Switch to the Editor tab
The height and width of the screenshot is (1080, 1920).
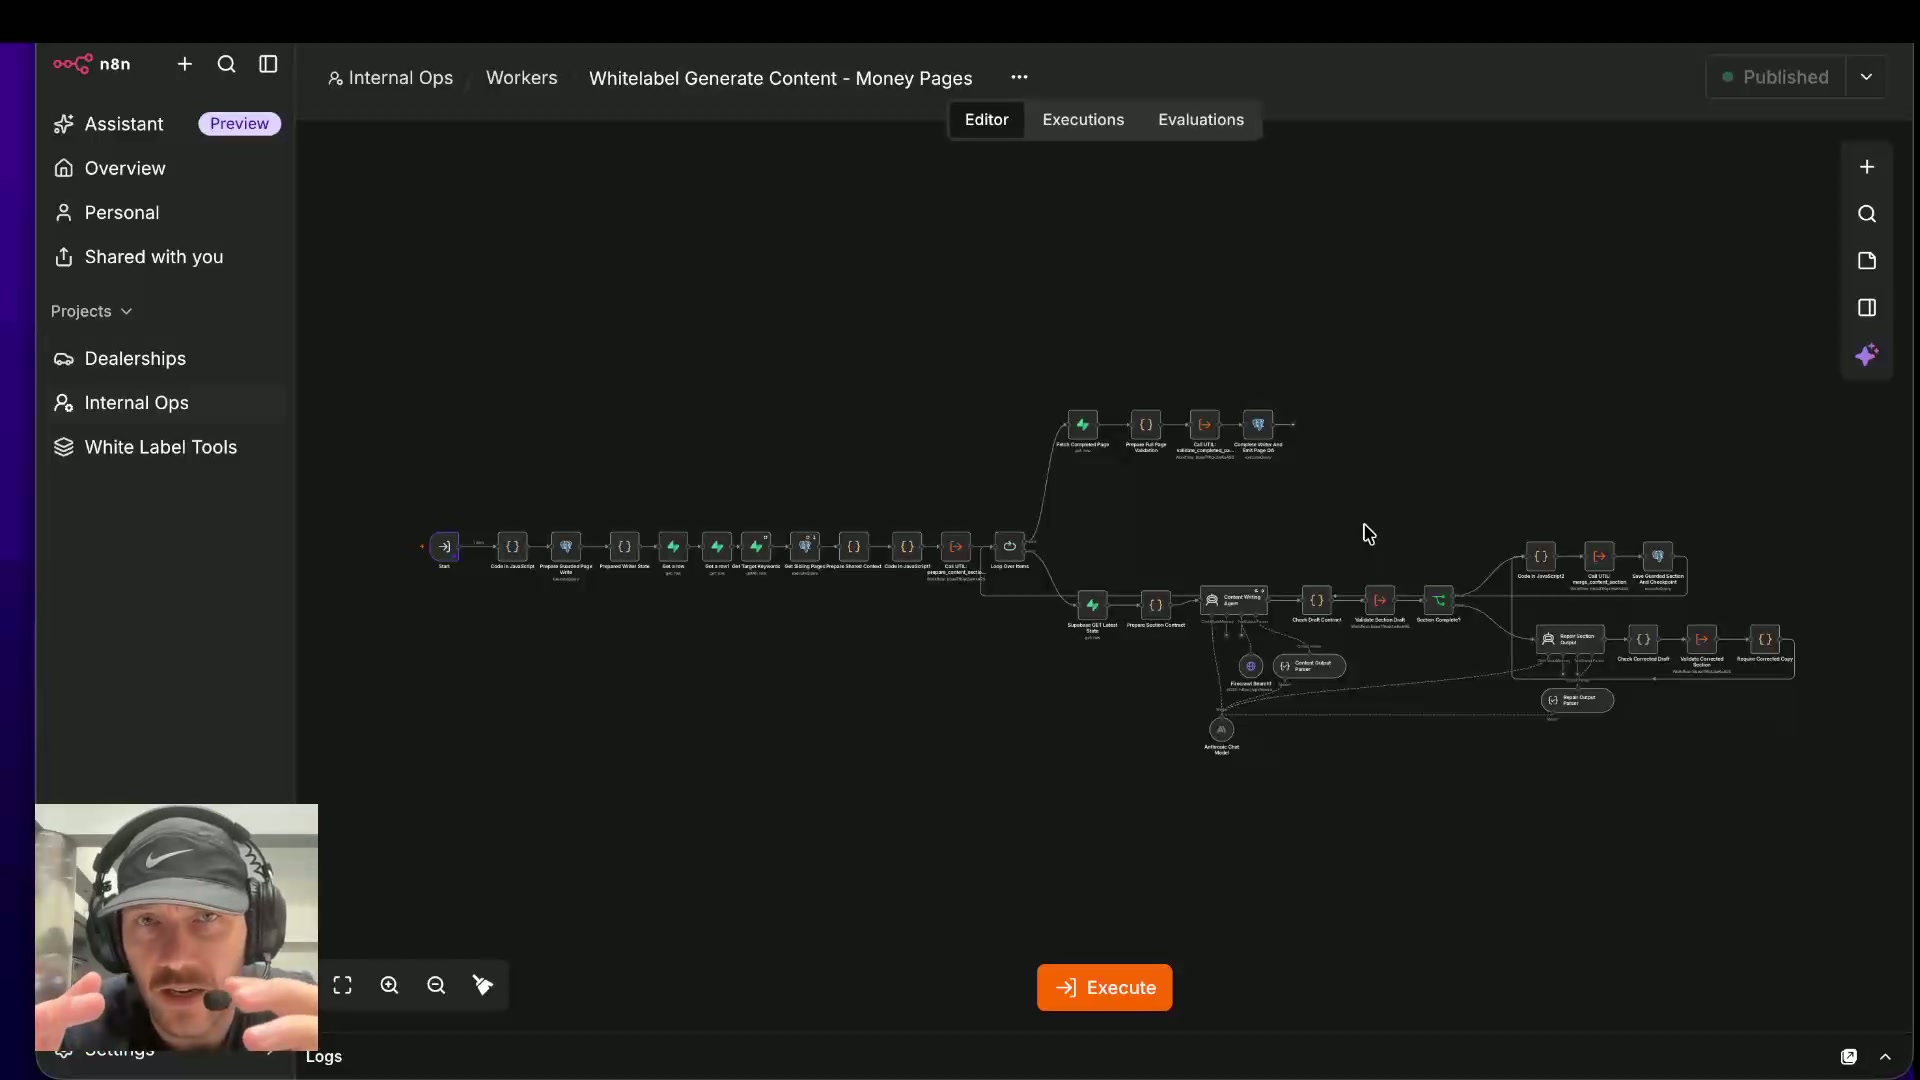(986, 120)
